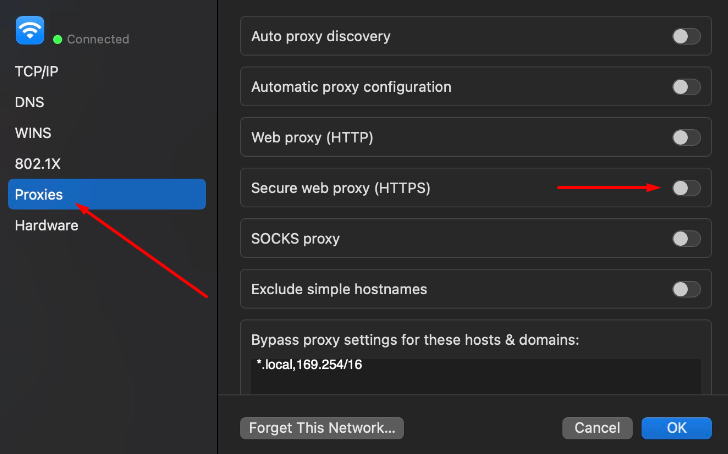The height and width of the screenshot is (454, 728).
Task: Open the TCP/IP settings tab
Action: pos(37,72)
